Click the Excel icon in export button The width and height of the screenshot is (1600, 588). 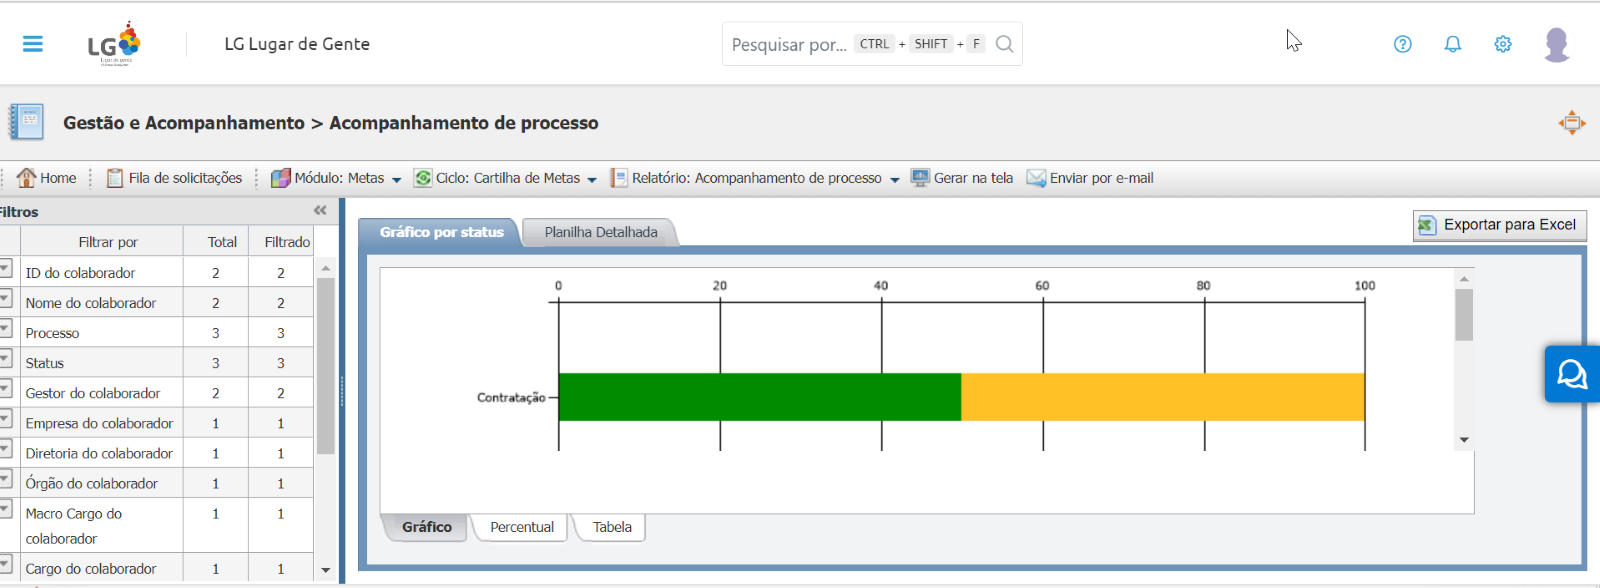[x=1427, y=225]
